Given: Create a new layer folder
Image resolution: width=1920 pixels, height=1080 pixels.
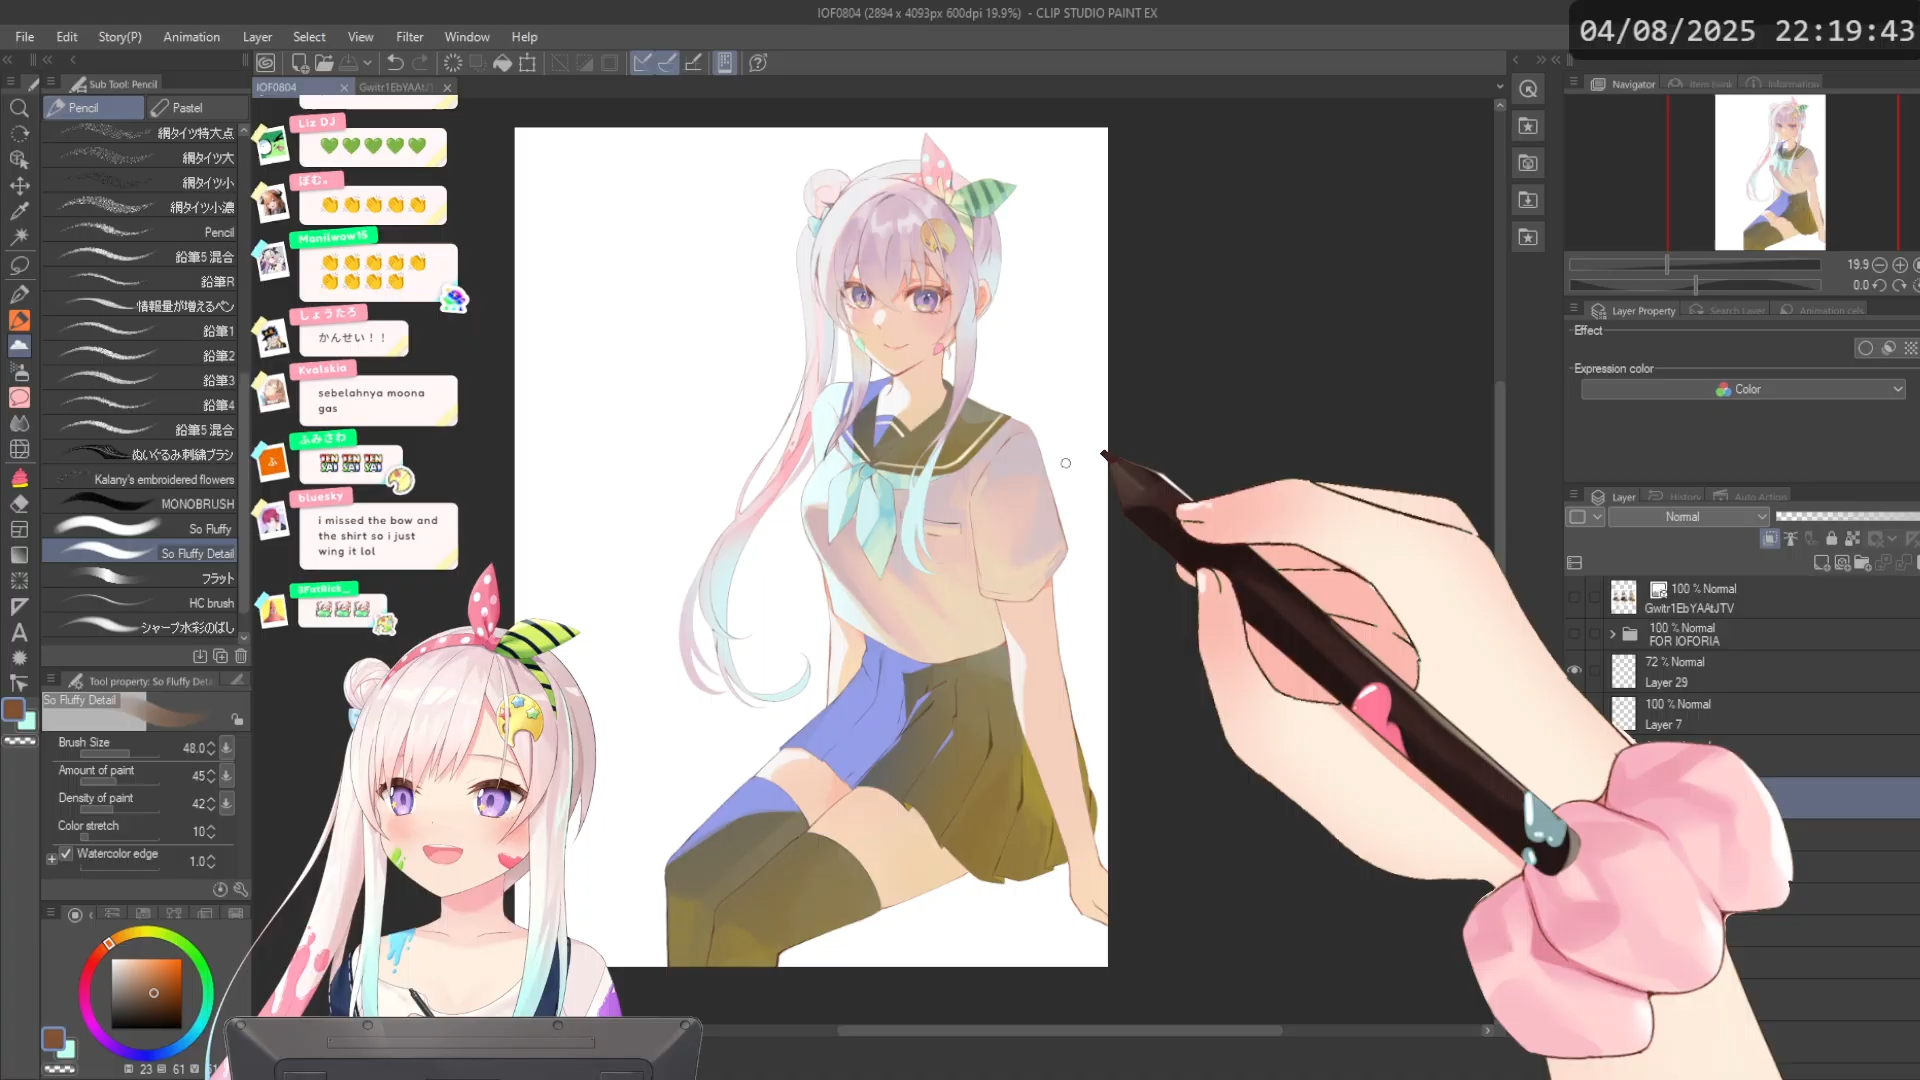Looking at the screenshot, I should (1862, 564).
